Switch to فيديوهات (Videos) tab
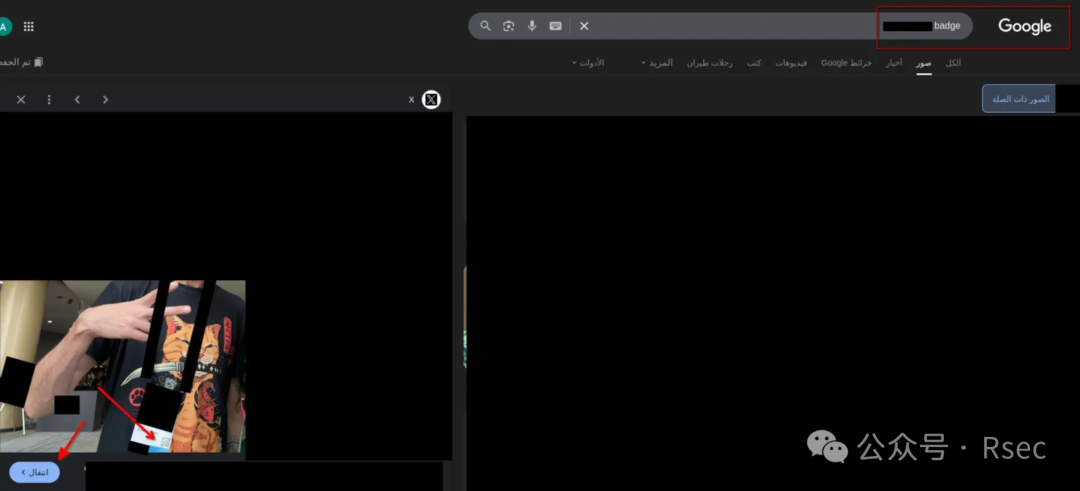 coord(791,63)
